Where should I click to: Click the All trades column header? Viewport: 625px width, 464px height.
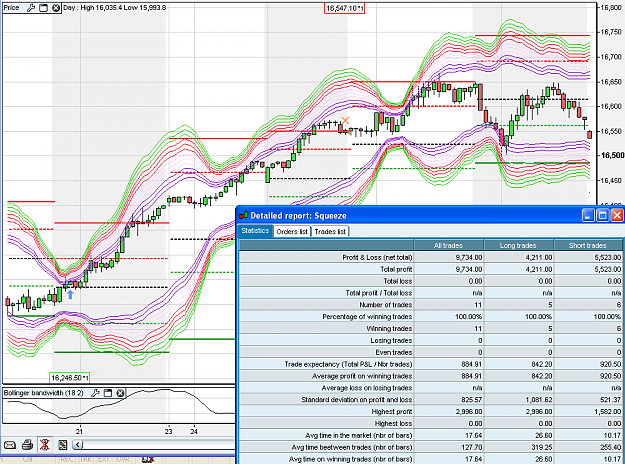click(448, 246)
